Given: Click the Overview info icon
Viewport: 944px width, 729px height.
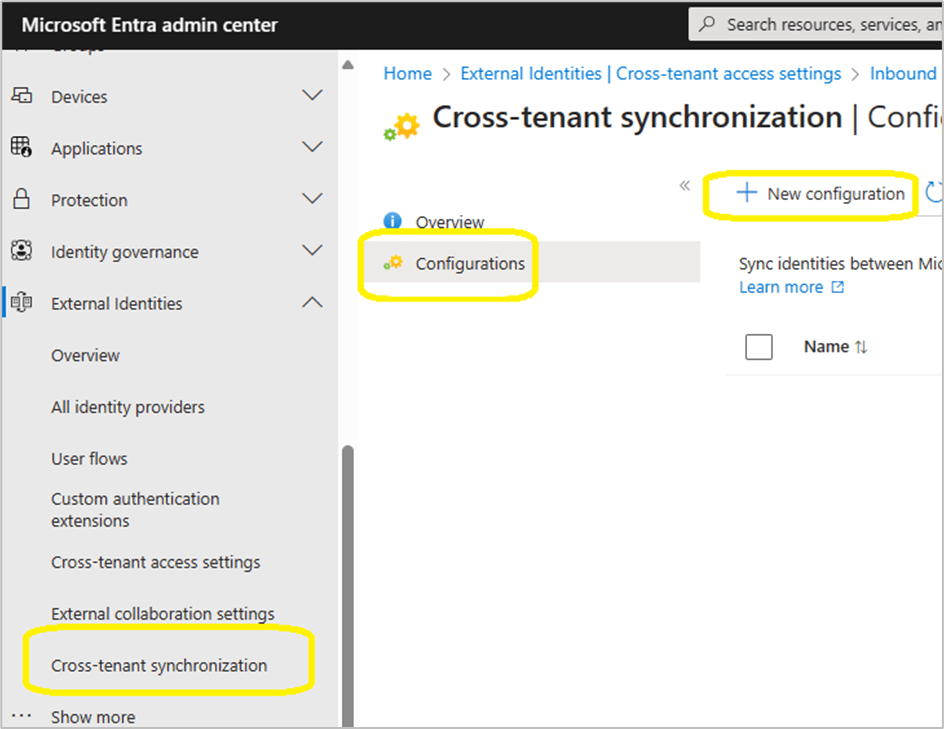Looking at the screenshot, I should click(393, 222).
